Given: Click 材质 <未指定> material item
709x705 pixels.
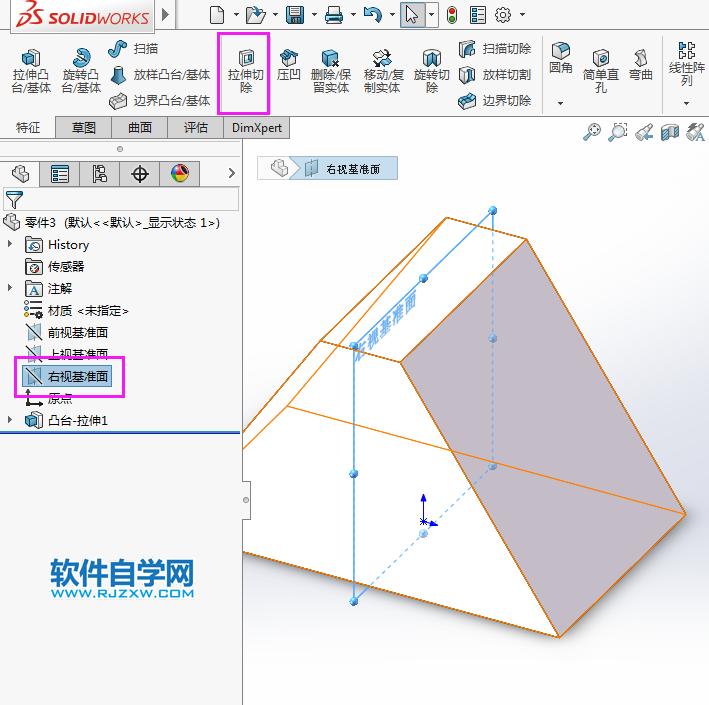Looking at the screenshot, I should click(76, 310).
